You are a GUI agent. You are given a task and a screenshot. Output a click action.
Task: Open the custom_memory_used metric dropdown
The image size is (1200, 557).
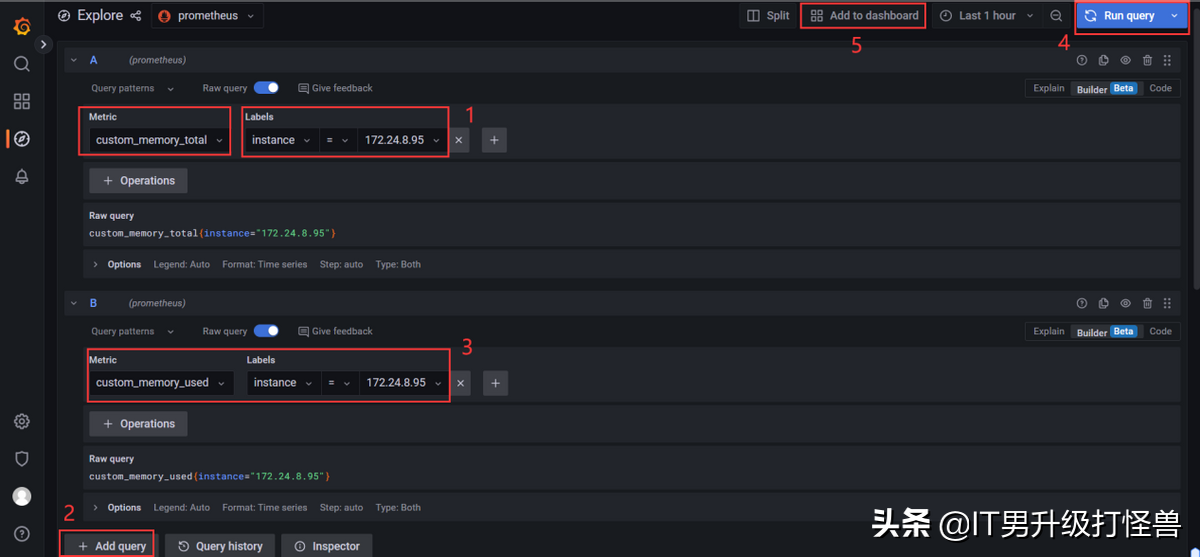coord(161,383)
